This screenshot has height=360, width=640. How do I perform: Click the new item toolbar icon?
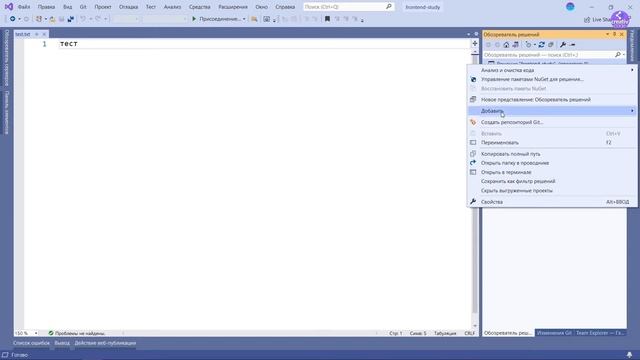[38, 19]
